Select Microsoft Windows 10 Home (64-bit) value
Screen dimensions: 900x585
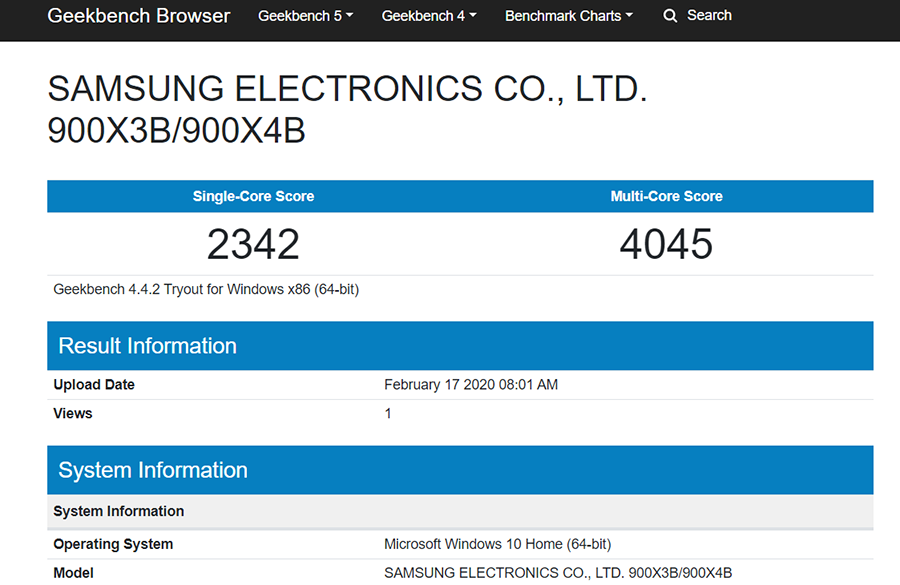pos(498,544)
